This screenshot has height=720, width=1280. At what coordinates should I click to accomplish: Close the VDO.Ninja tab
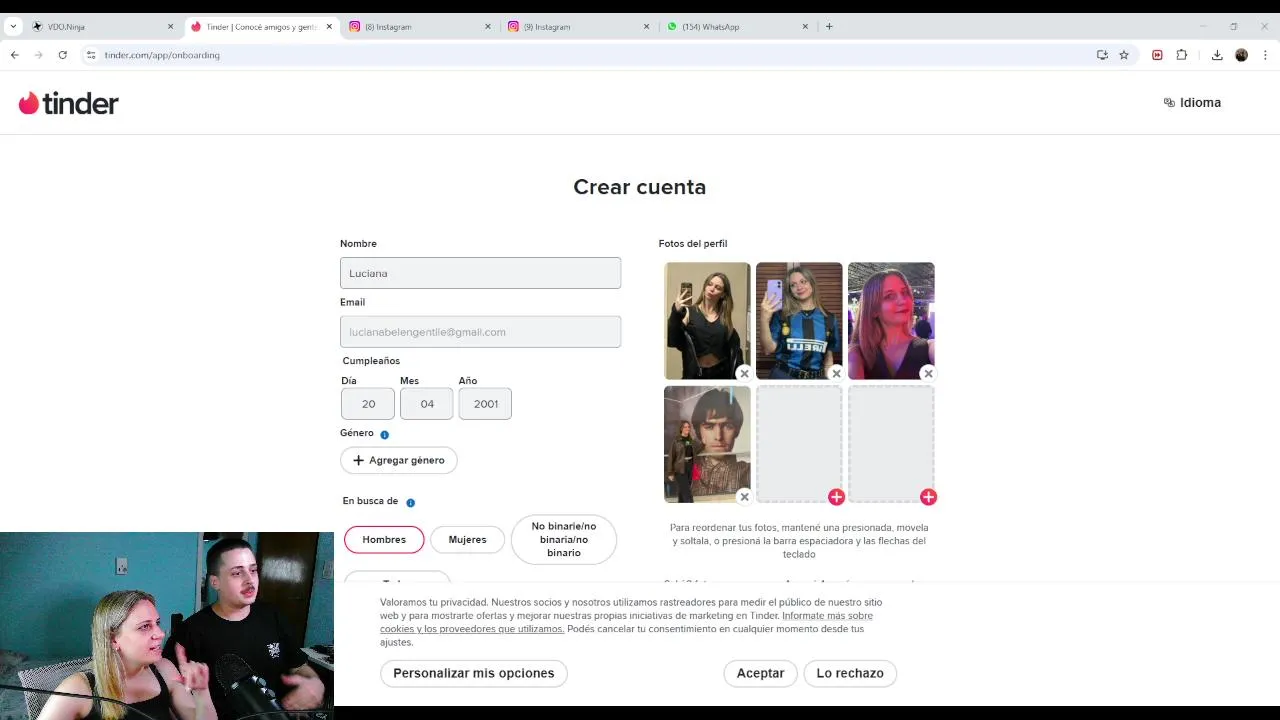[x=170, y=27]
